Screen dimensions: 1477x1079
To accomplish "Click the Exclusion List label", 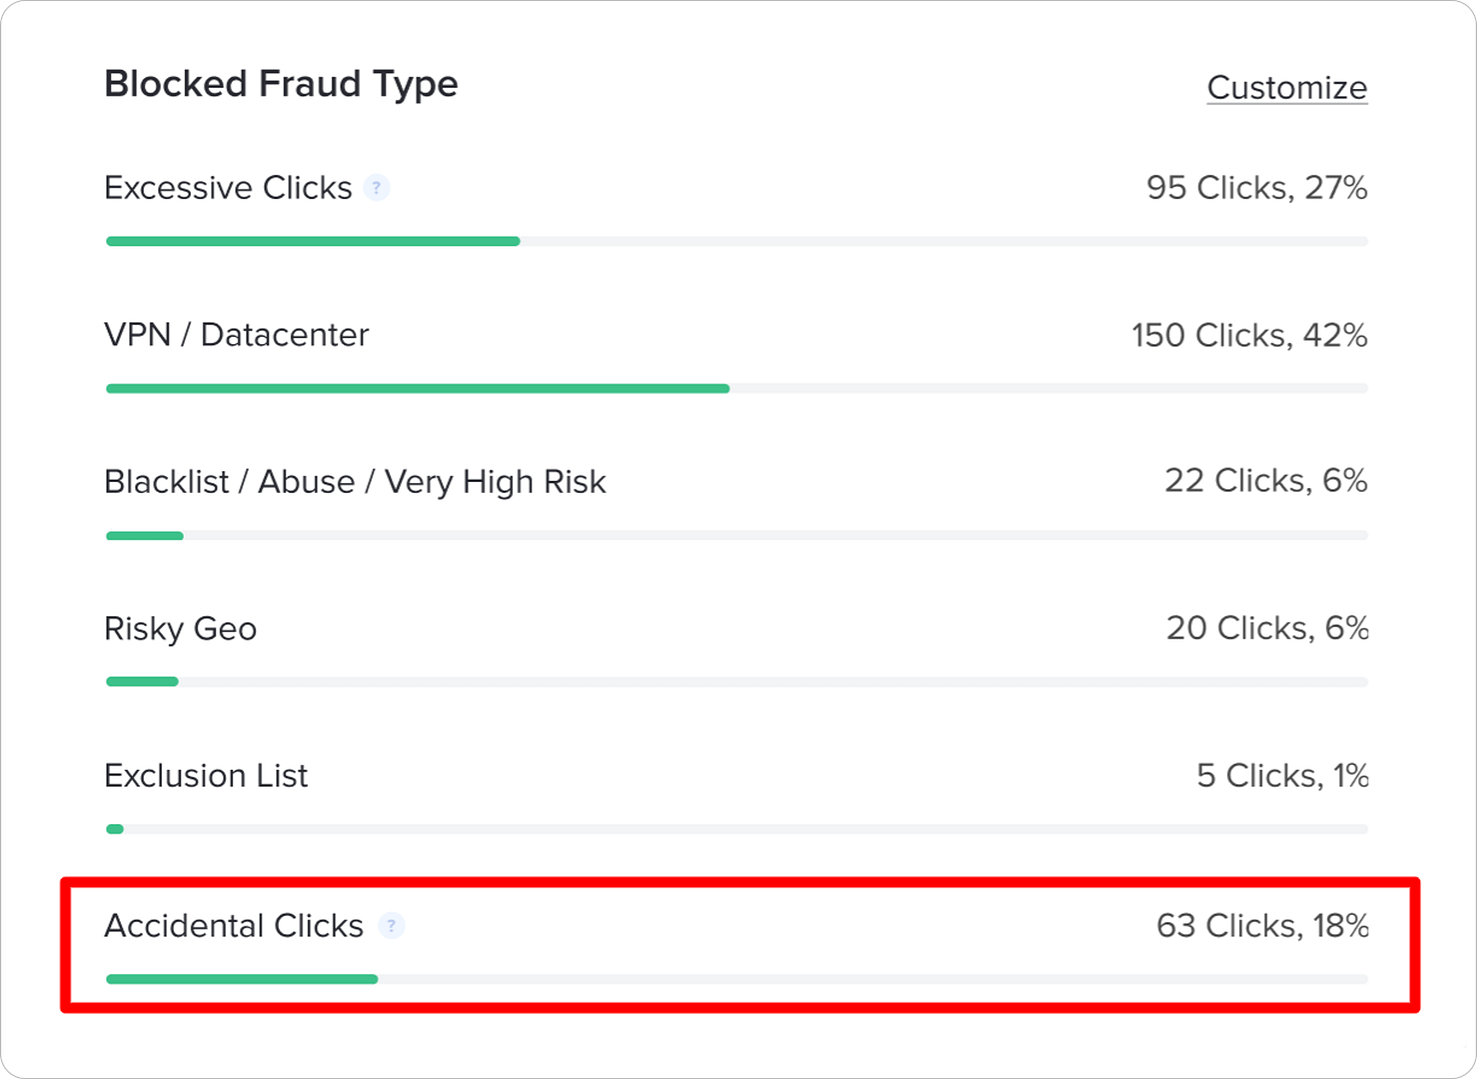I will click(206, 776).
